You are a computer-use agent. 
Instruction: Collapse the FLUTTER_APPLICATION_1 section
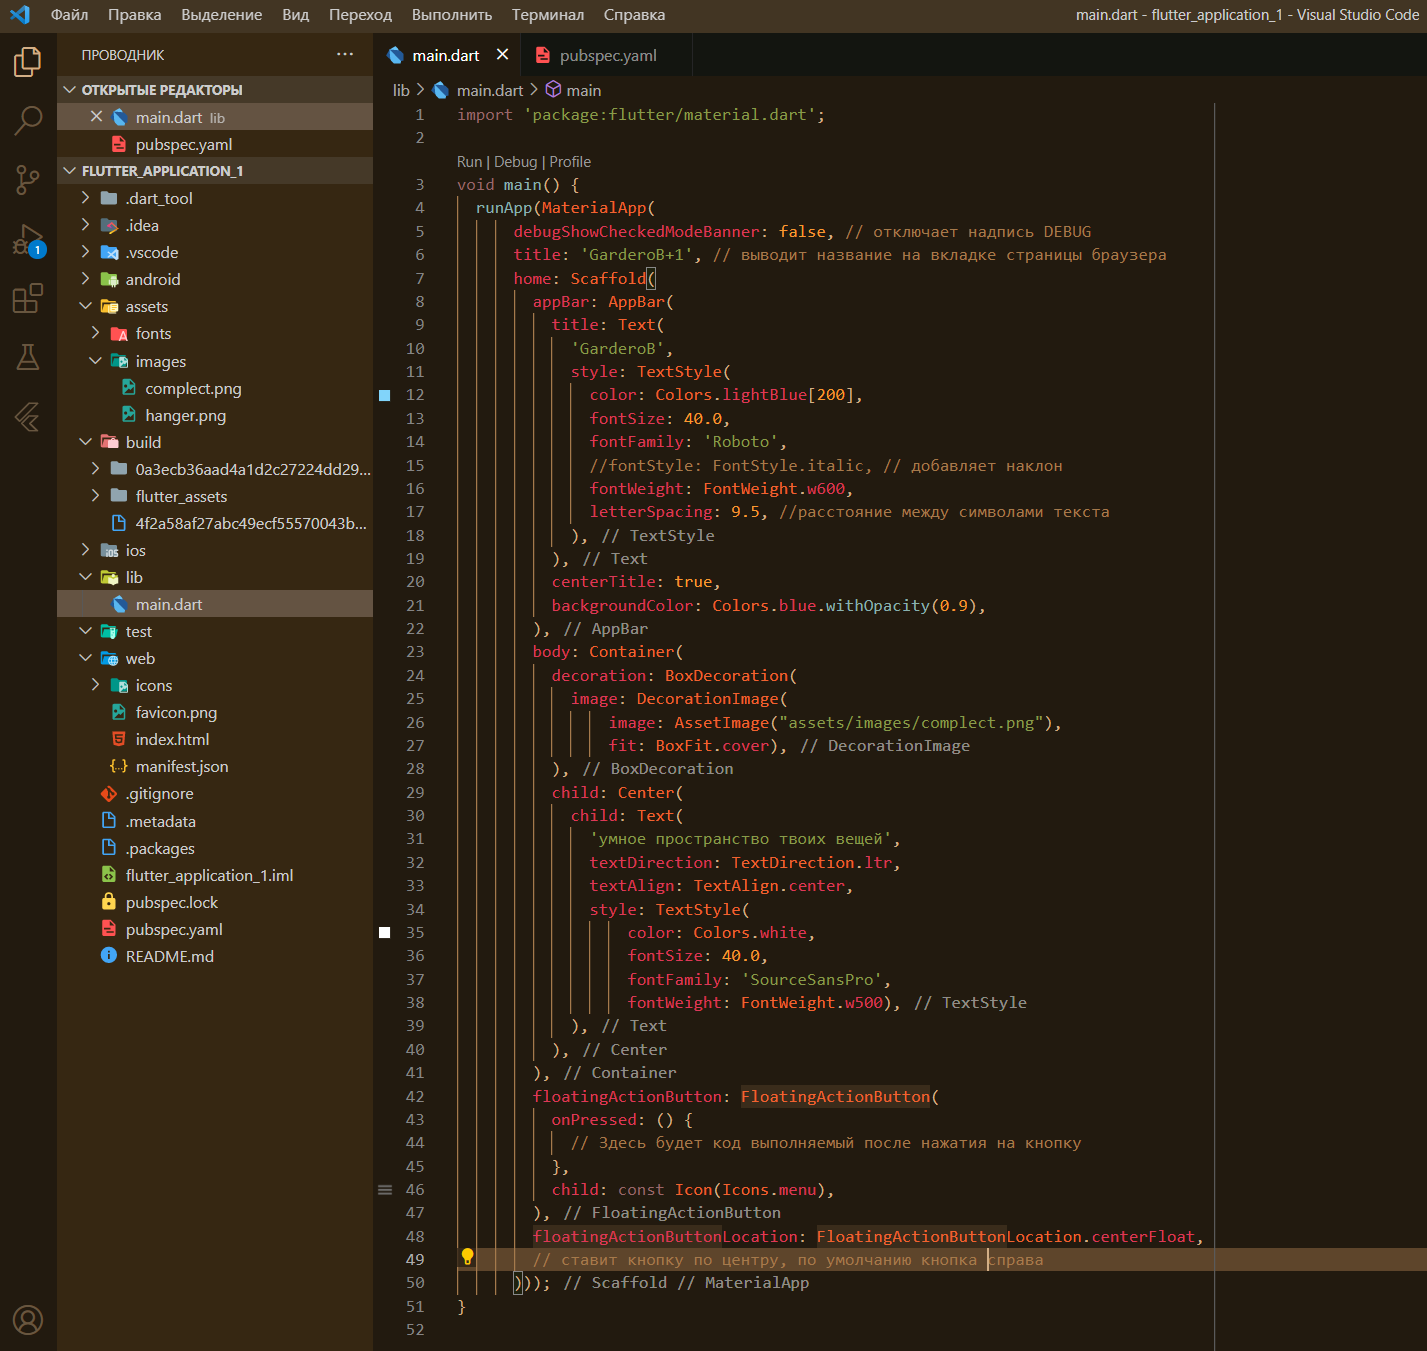coord(215,171)
